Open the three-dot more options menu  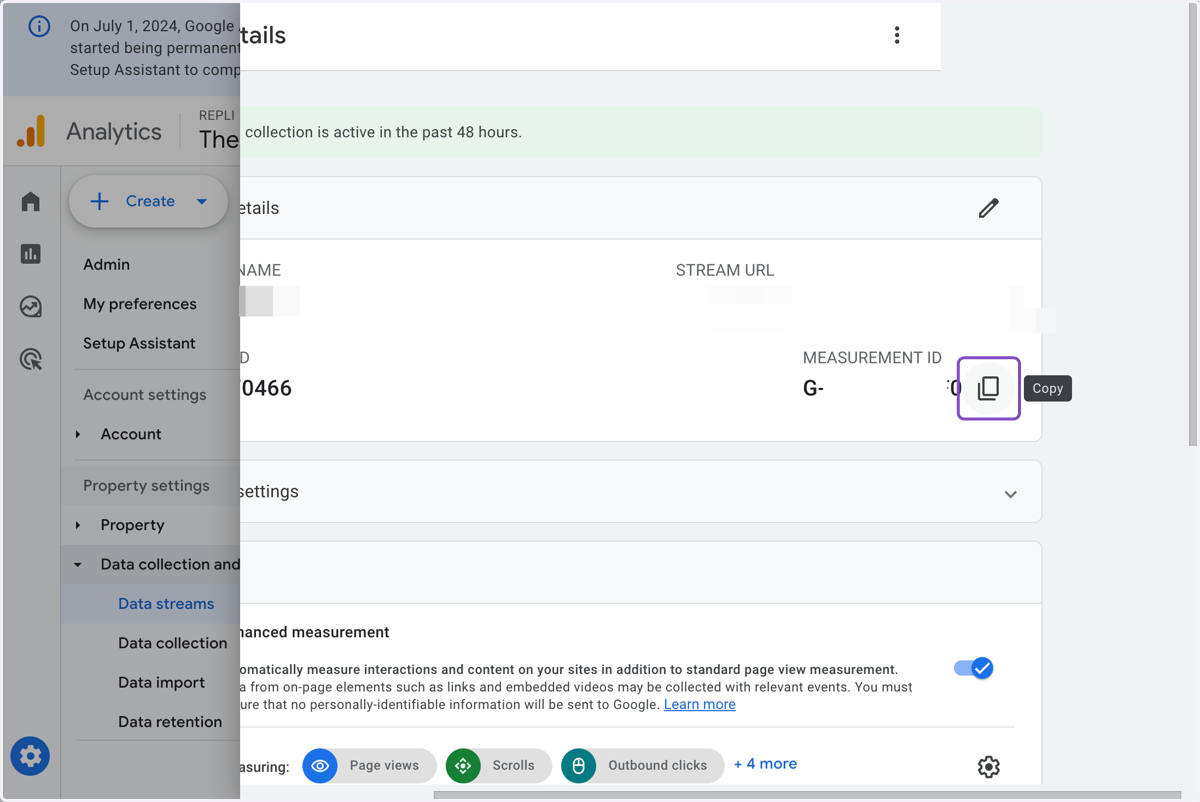(x=897, y=35)
